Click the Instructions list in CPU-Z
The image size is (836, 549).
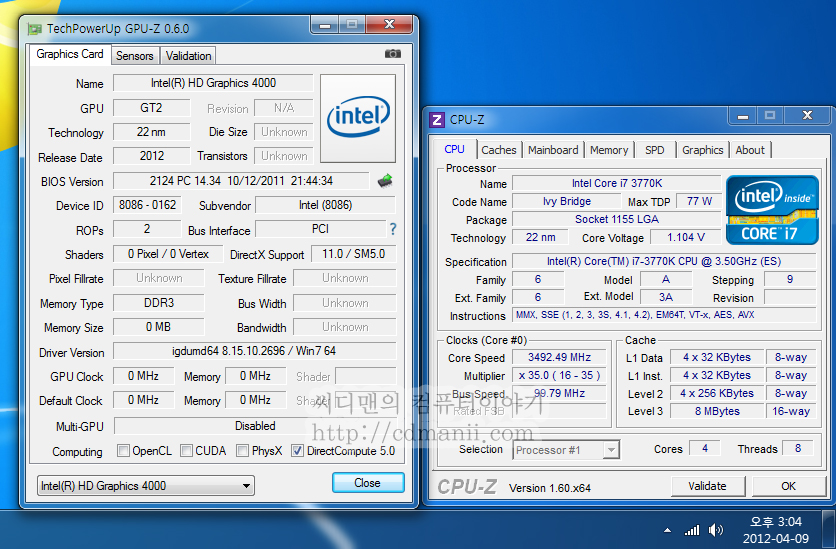[x=664, y=315]
